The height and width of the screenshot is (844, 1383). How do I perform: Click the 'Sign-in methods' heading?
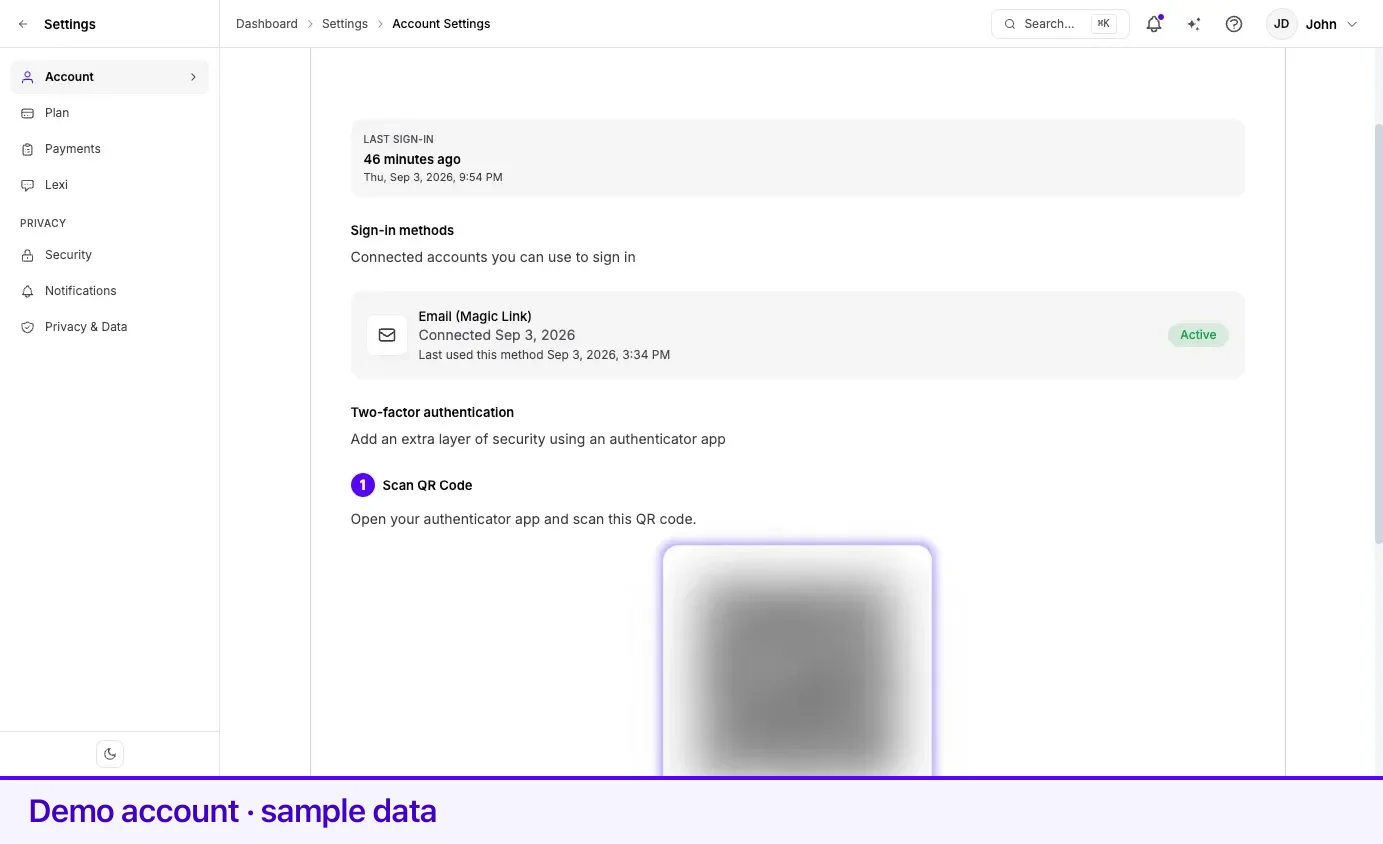pyautogui.click(x=402, y=230)
